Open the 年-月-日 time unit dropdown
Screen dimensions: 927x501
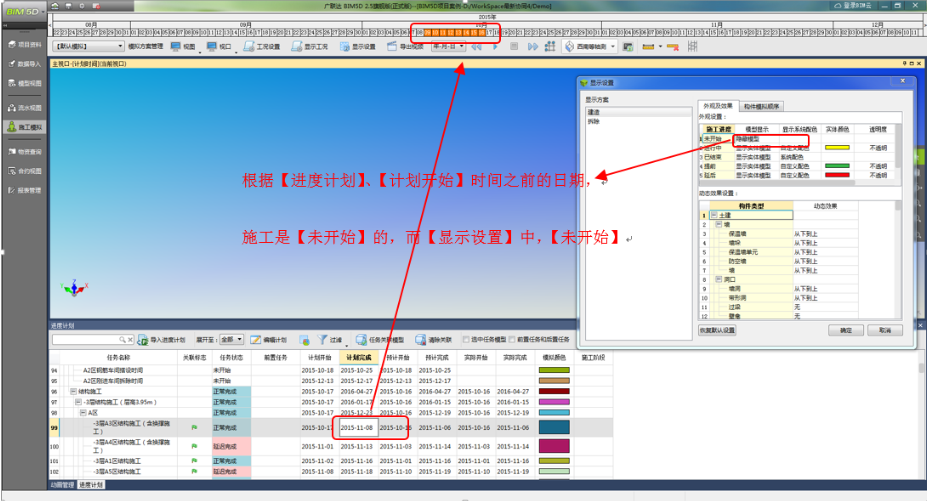pyautogui.click(x=448, y=46)
